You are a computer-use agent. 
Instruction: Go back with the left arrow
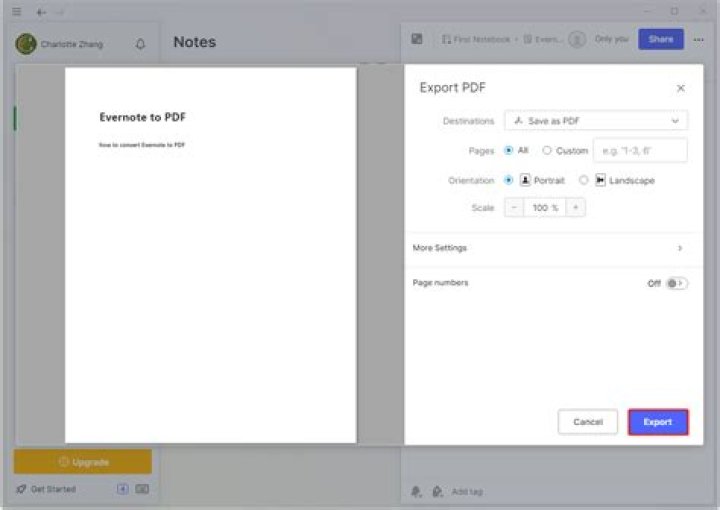tap(41, 12)
